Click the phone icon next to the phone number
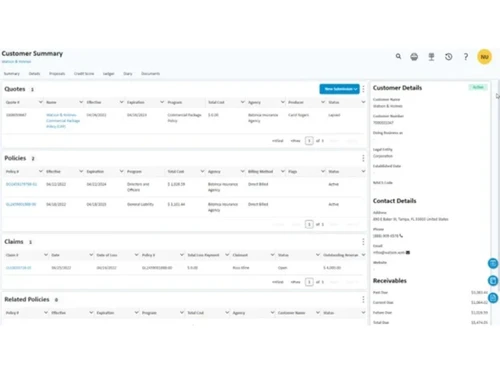This screenshot has height=375, width=500. coord(401,236)
